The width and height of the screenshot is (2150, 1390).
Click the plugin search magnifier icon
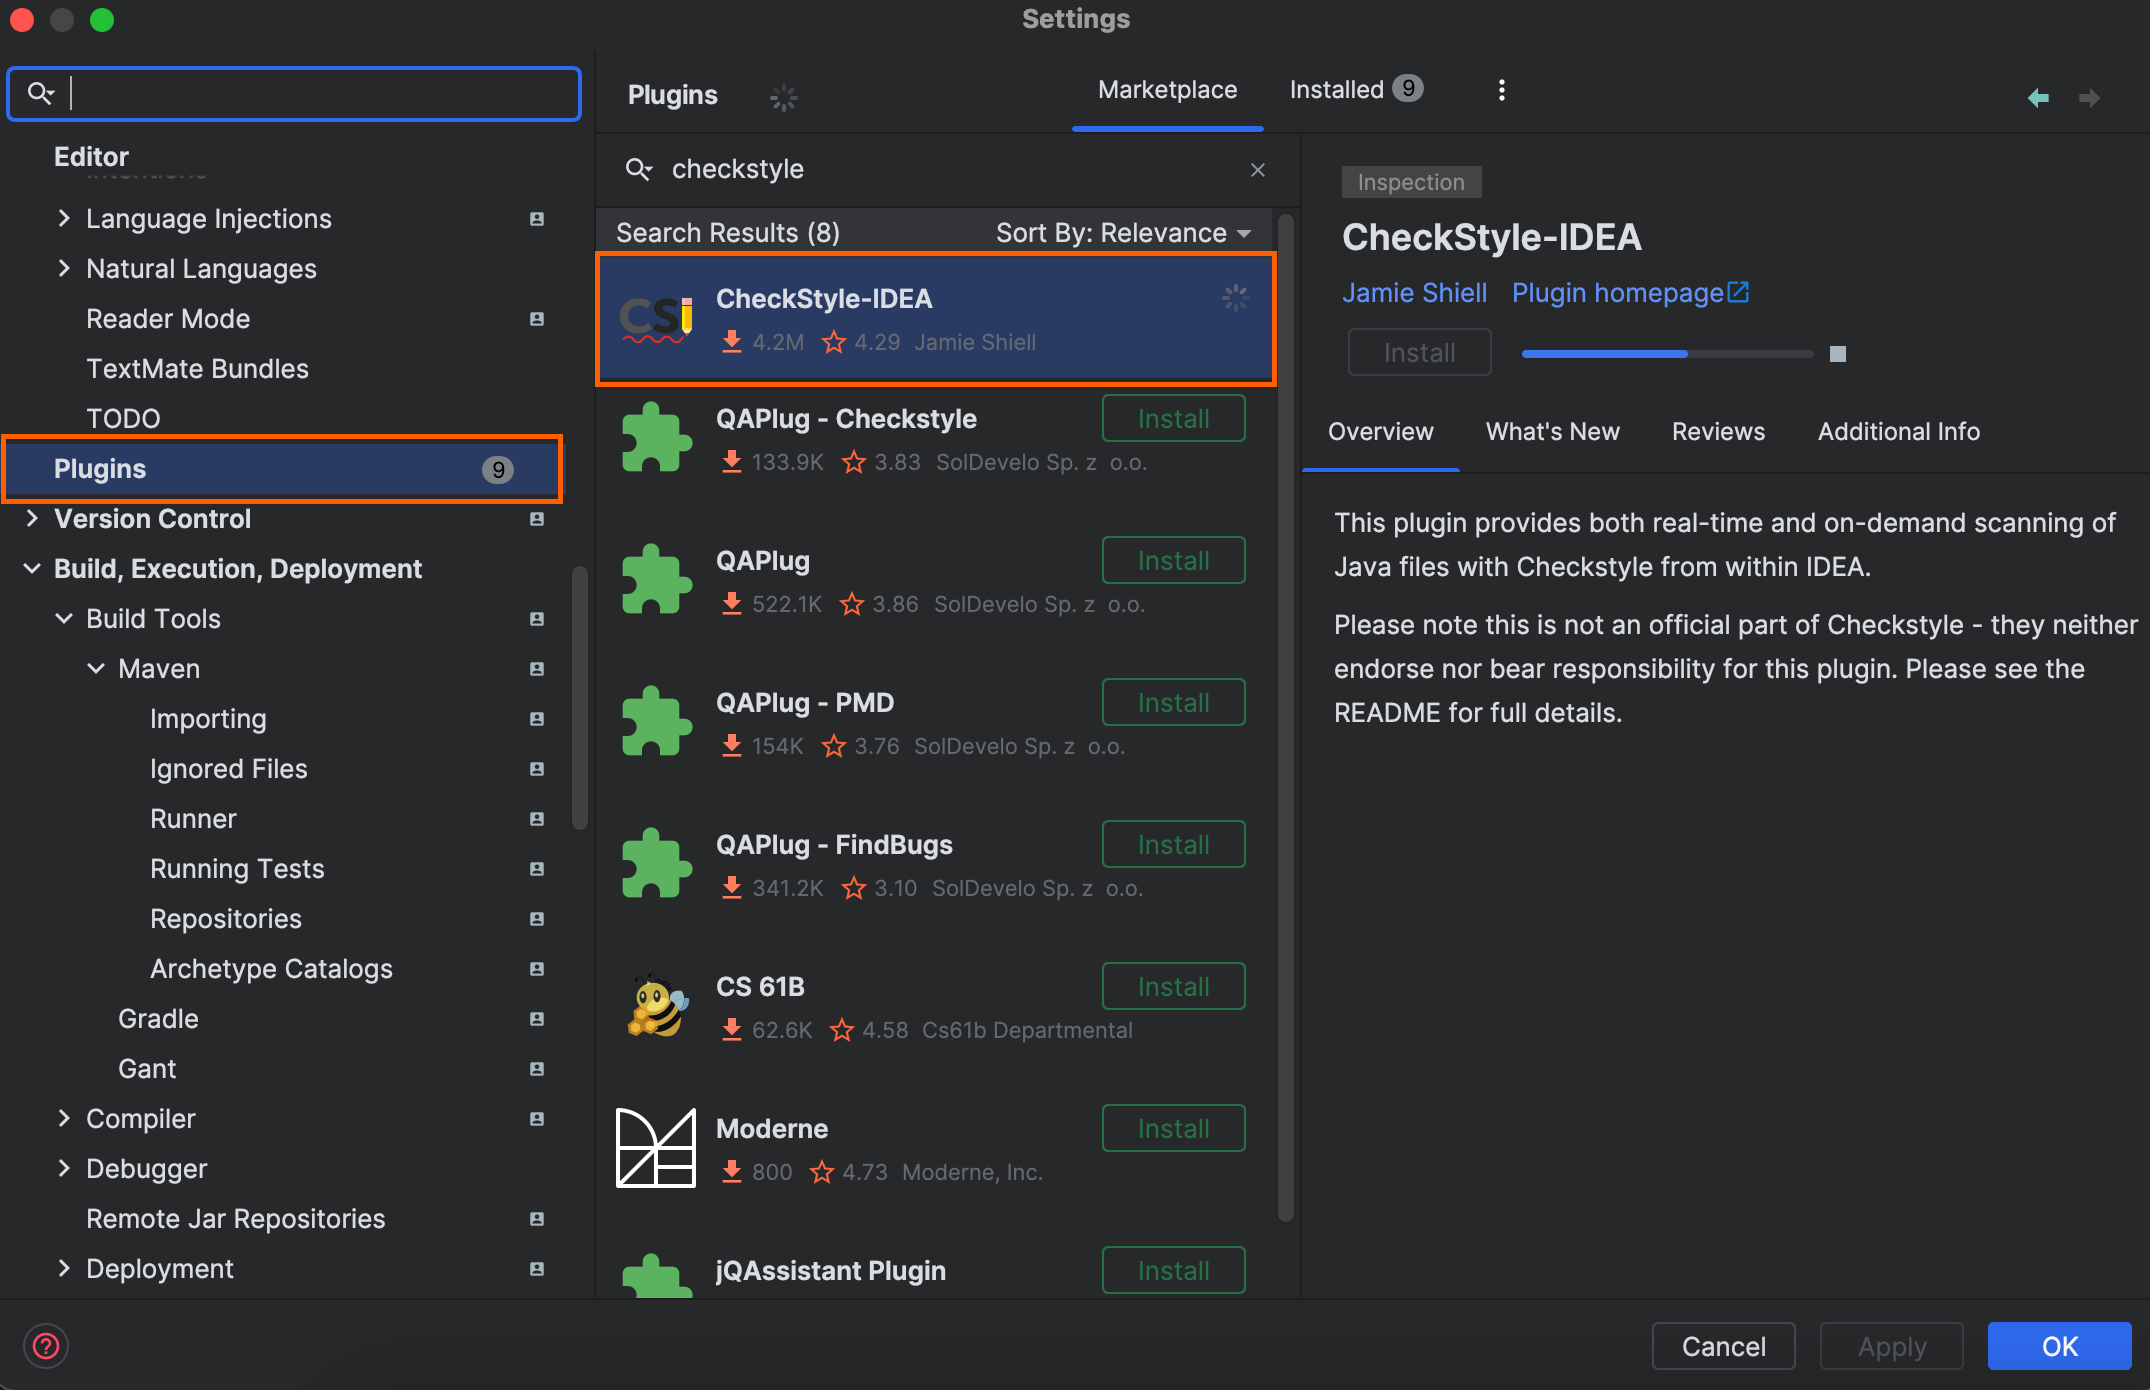click(x=638, y=169)
